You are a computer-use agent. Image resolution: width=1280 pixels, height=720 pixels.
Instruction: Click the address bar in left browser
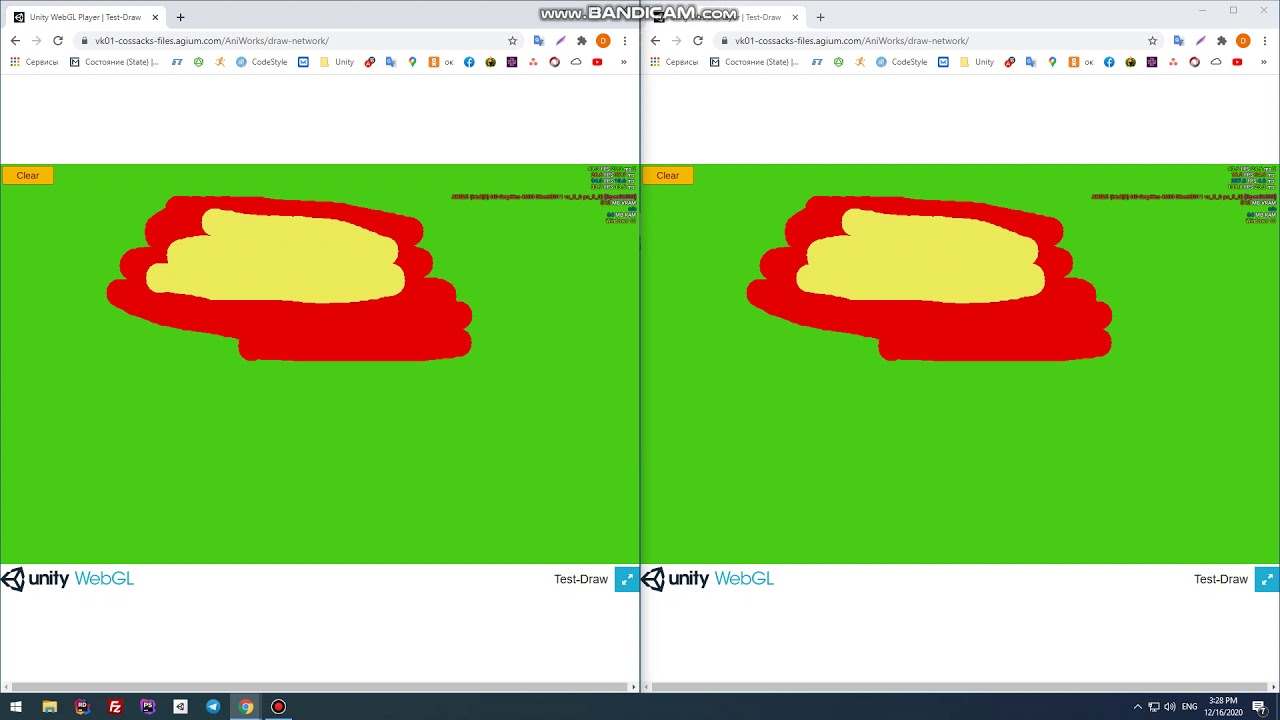pos(300,41)
